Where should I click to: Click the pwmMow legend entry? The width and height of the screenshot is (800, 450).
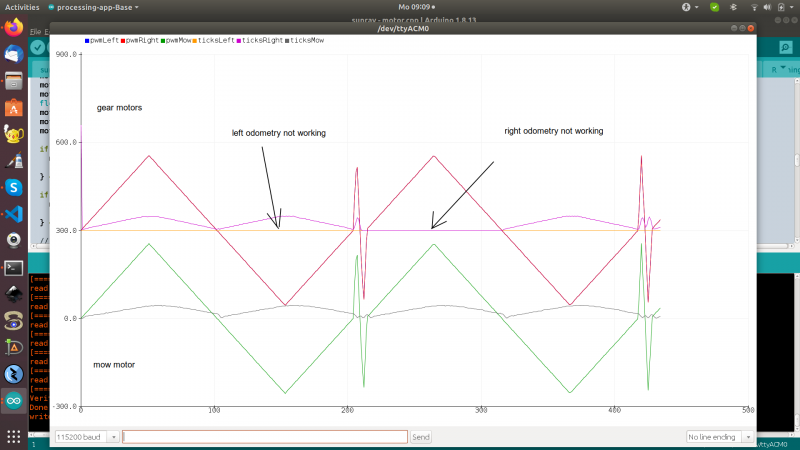[176, 40]
